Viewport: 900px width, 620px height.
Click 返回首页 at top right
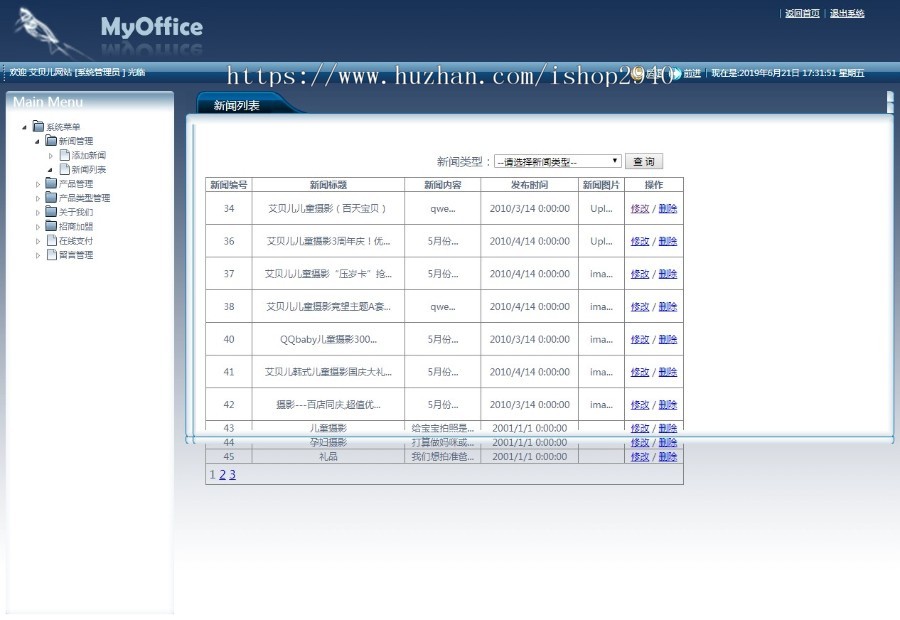(x=801, y=13)
